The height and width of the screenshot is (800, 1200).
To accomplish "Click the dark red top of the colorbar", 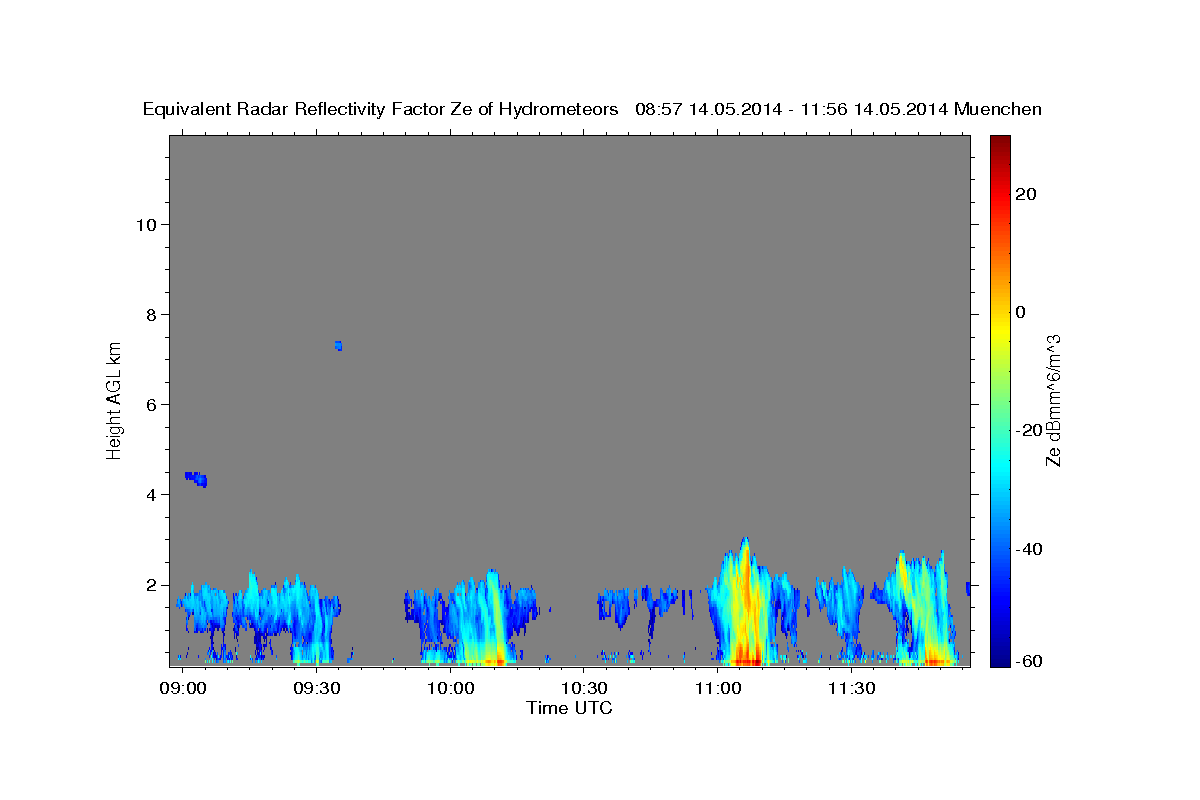I will point(1000,145).
